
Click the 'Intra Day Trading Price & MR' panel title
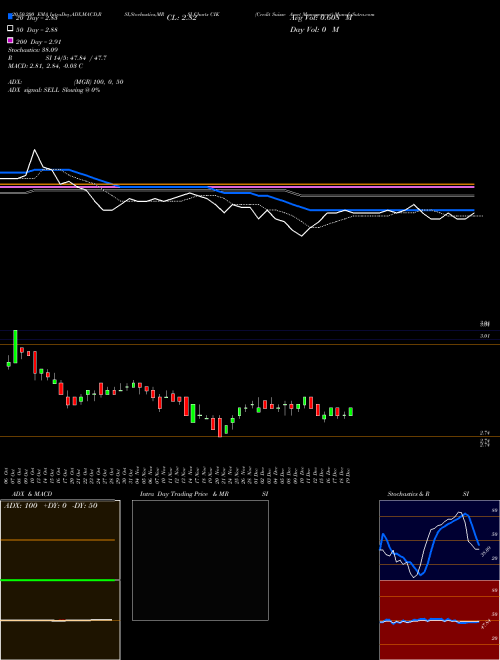pyautogui.click(x=184, y=494)
